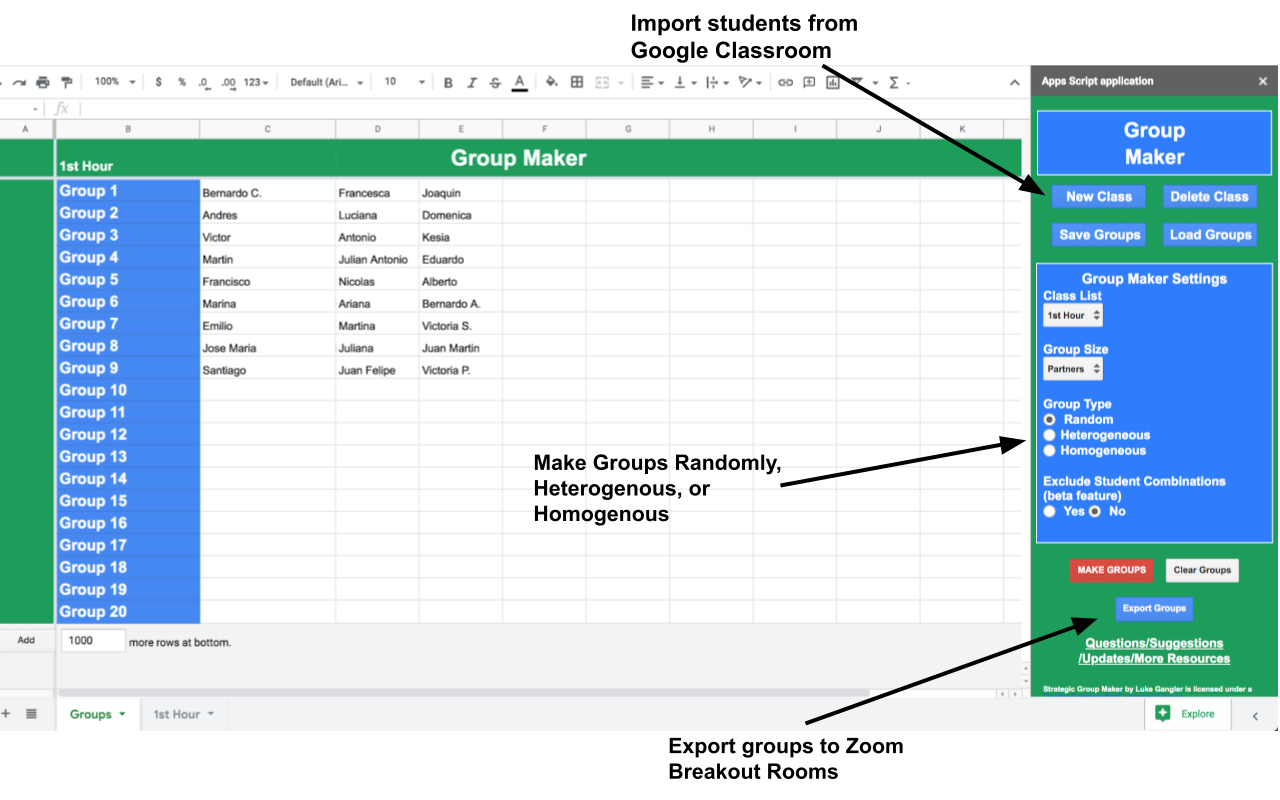Click the Insert link icon
The width and height of the screenshot is (1280, 800).
(786, 82)
